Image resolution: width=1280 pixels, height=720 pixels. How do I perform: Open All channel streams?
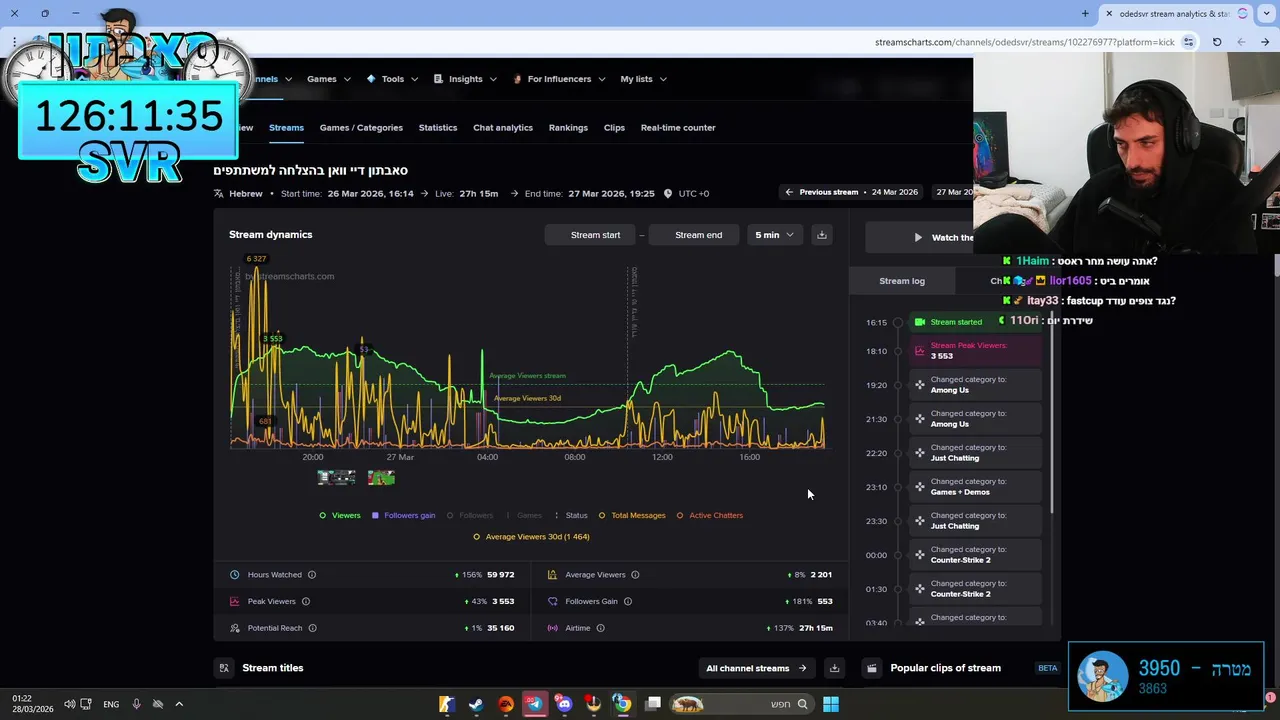tap(756, 668)
